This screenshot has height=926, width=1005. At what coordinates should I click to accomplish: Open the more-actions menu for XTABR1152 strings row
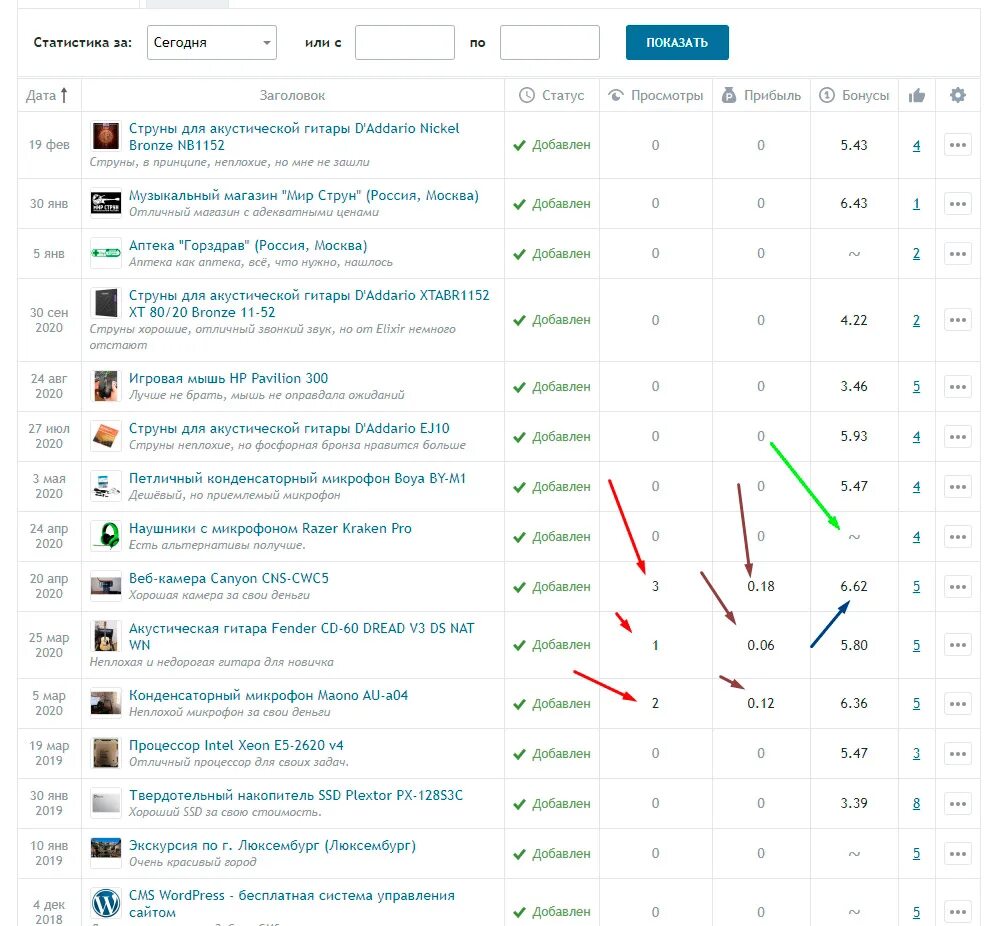pyautogui.click(x=958, y=320)
